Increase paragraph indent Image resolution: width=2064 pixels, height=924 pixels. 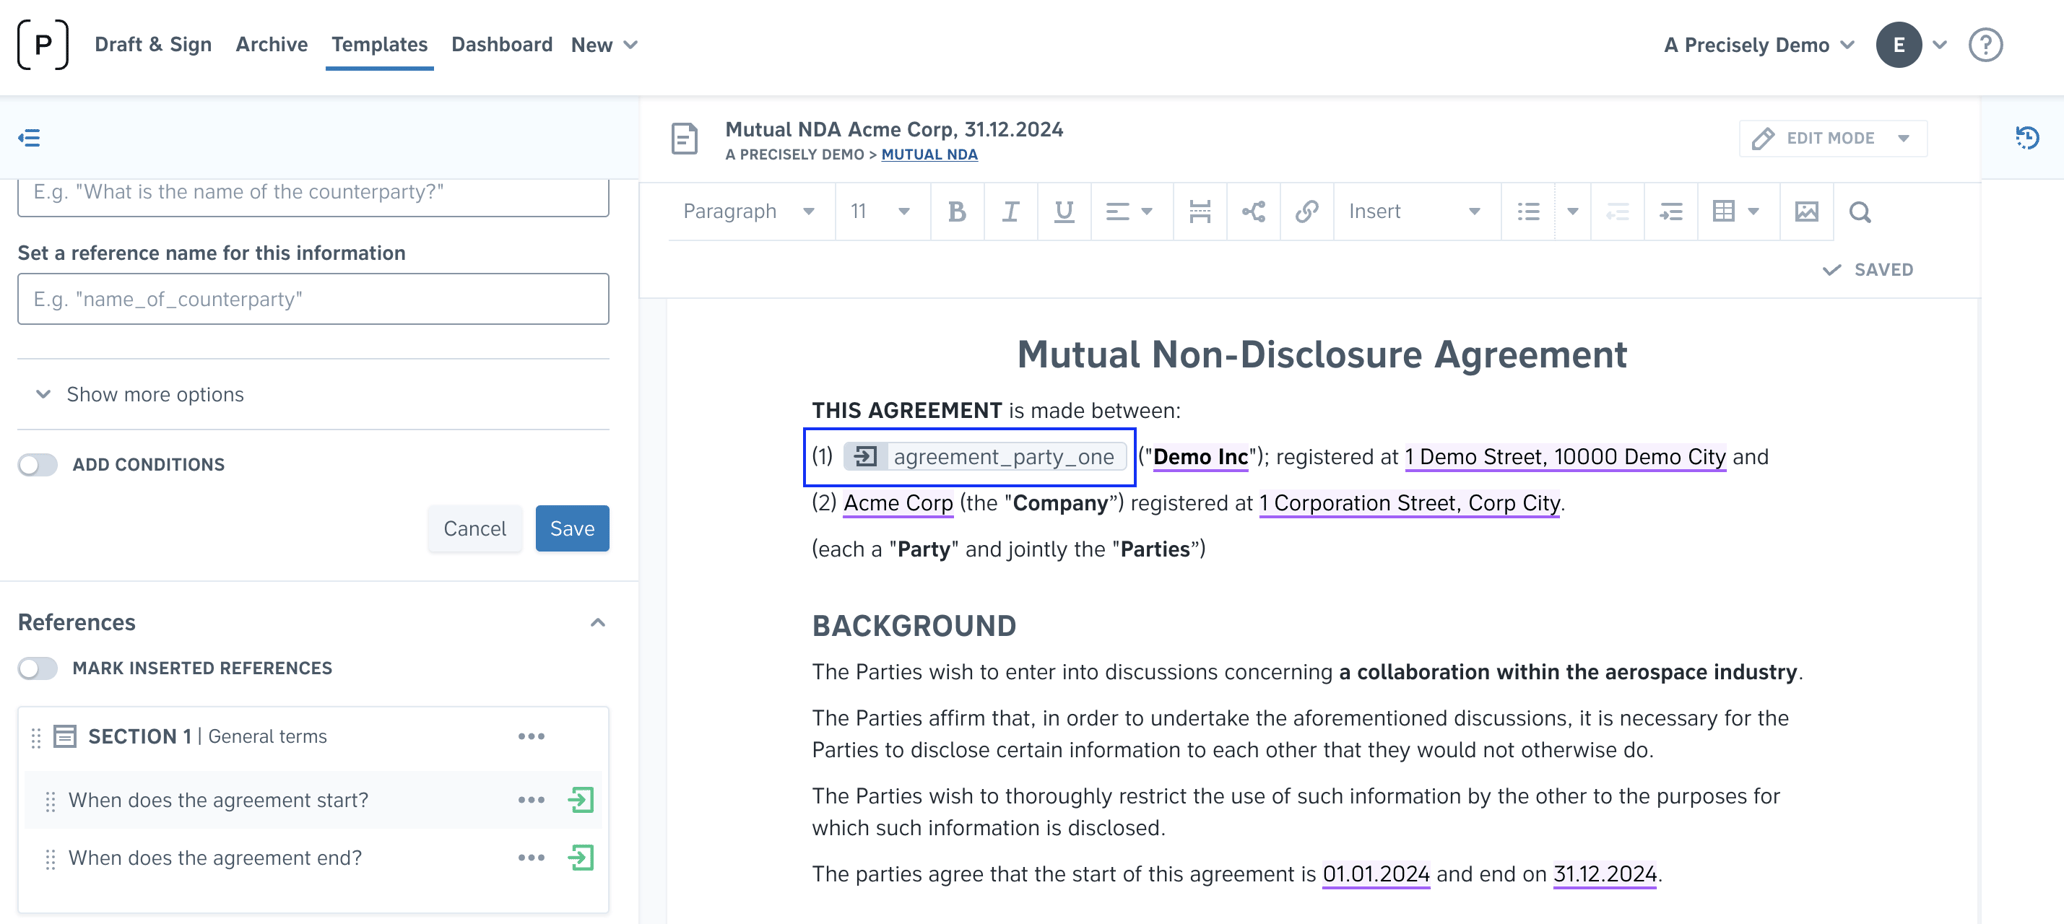(1671, 212)
